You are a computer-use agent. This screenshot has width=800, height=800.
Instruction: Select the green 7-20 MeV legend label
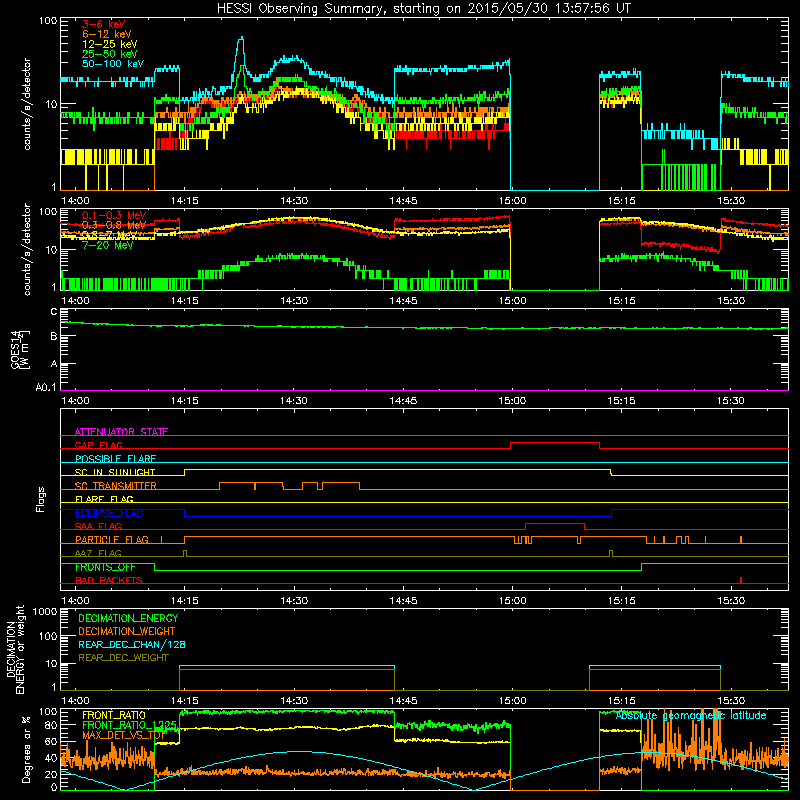coord(108,245)
